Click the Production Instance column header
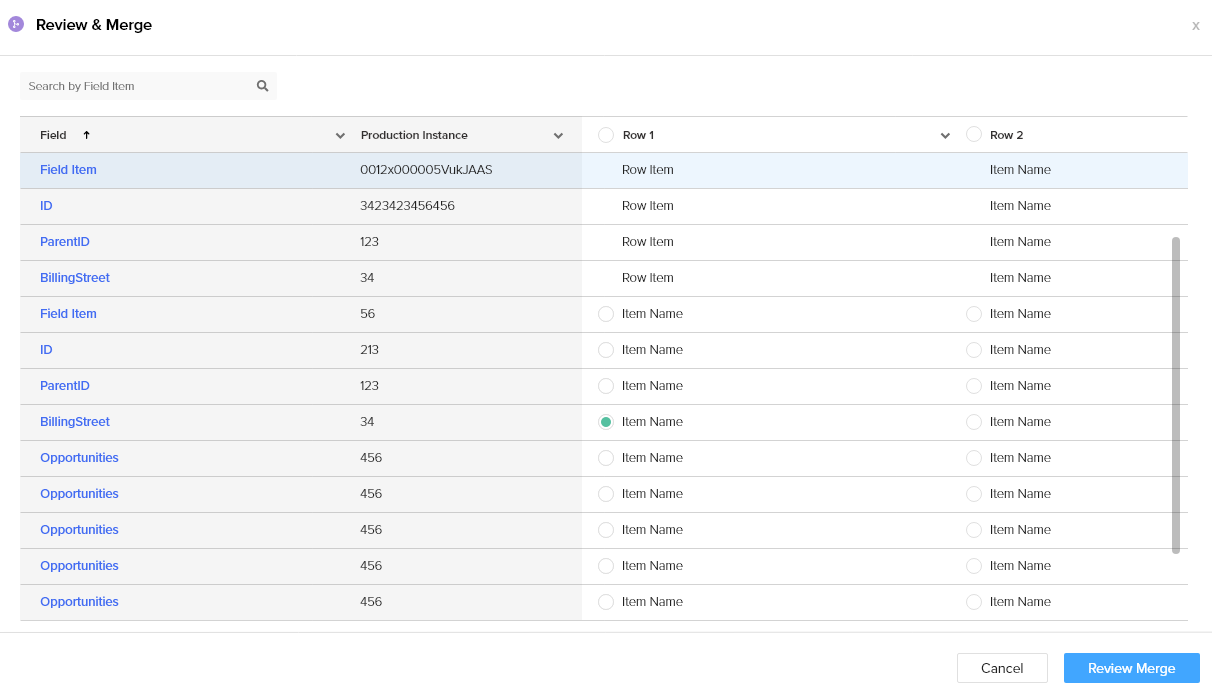1212x696 pixels. pos(414,135)
